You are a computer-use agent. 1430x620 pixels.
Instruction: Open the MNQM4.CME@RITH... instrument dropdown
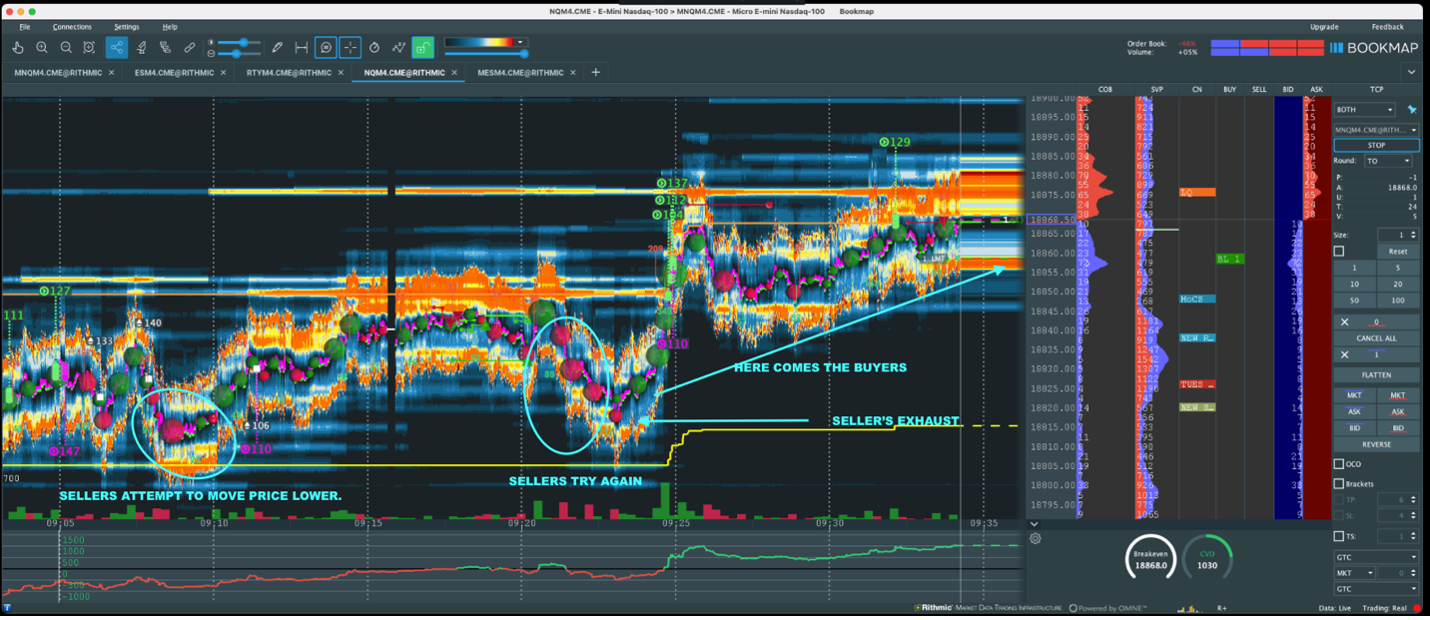coord(1376,130)
